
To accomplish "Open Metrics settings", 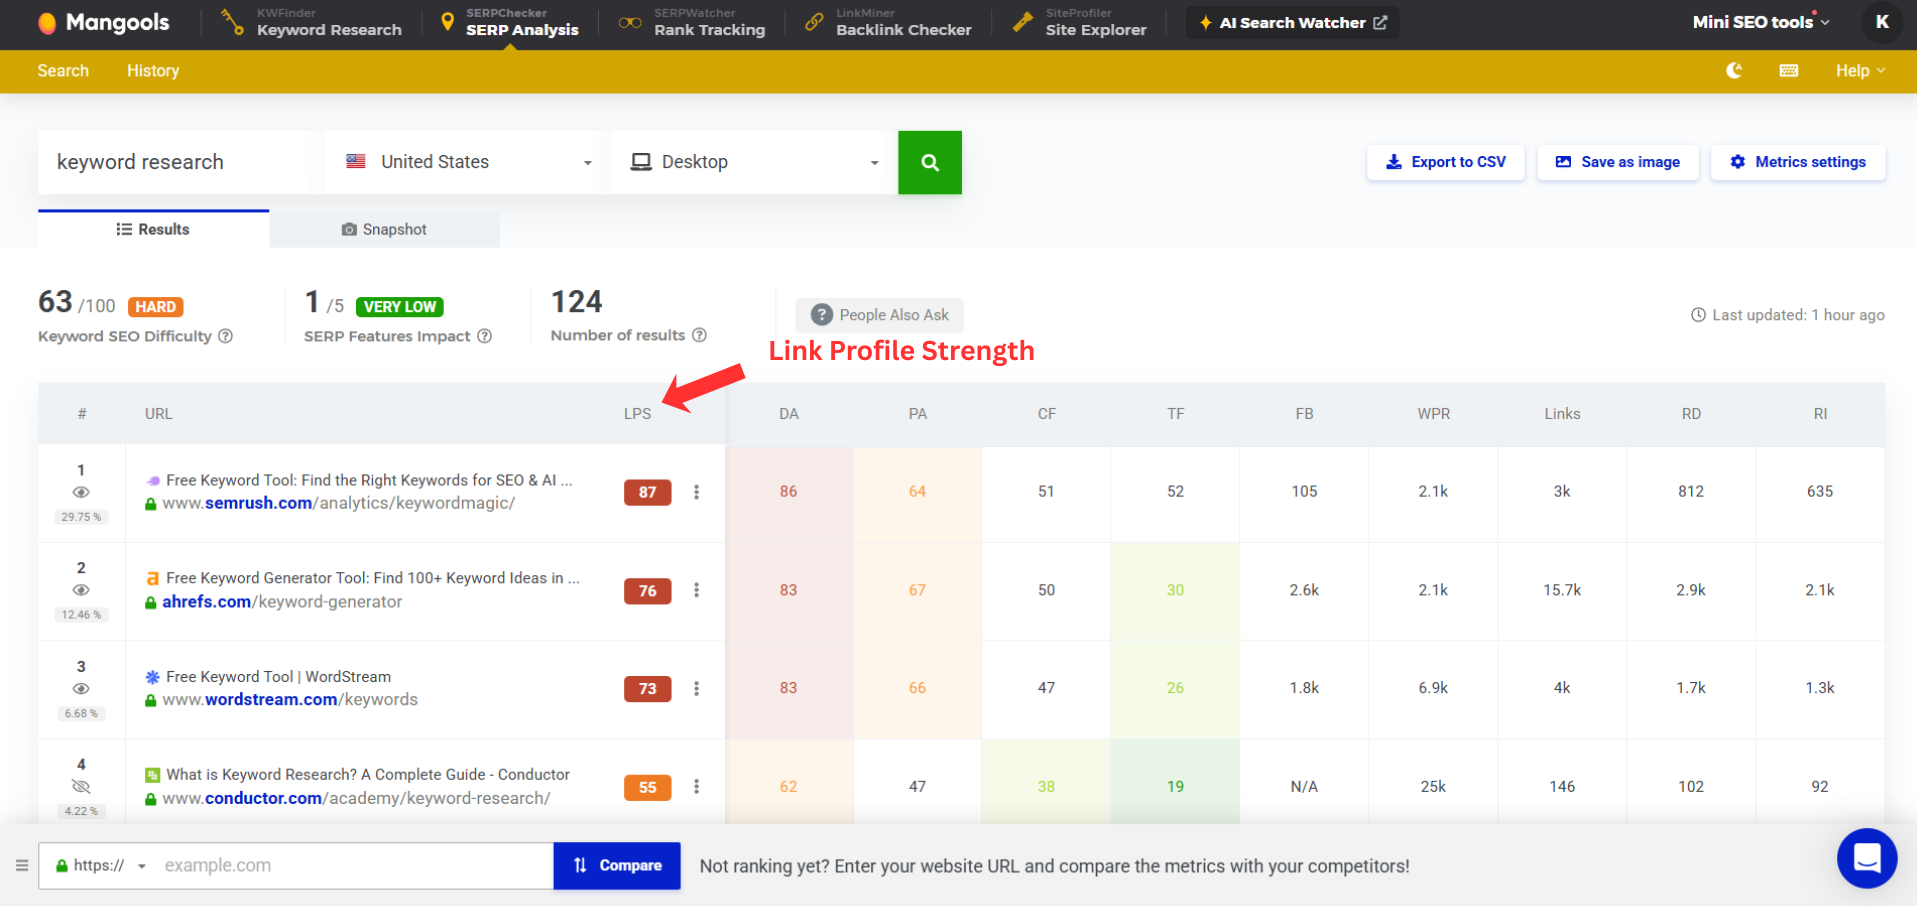I will point(1798,162).
